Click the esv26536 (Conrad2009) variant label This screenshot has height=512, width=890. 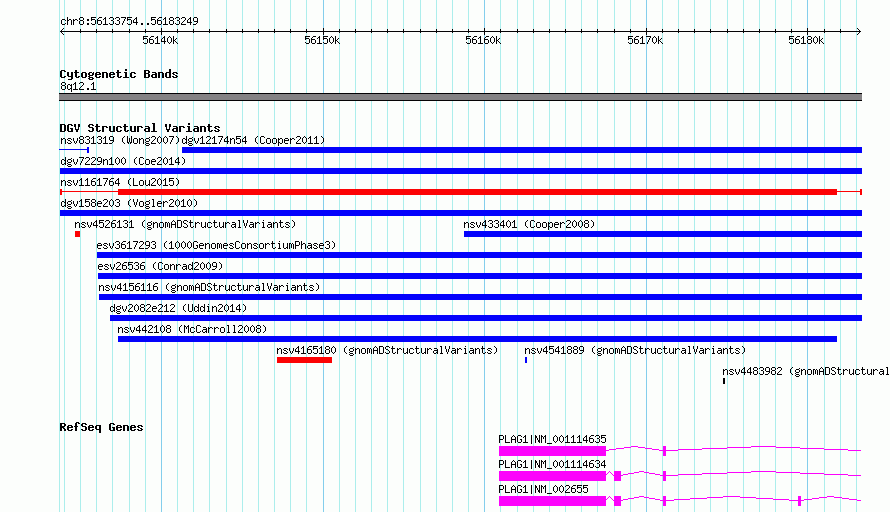tap(160, 266)
